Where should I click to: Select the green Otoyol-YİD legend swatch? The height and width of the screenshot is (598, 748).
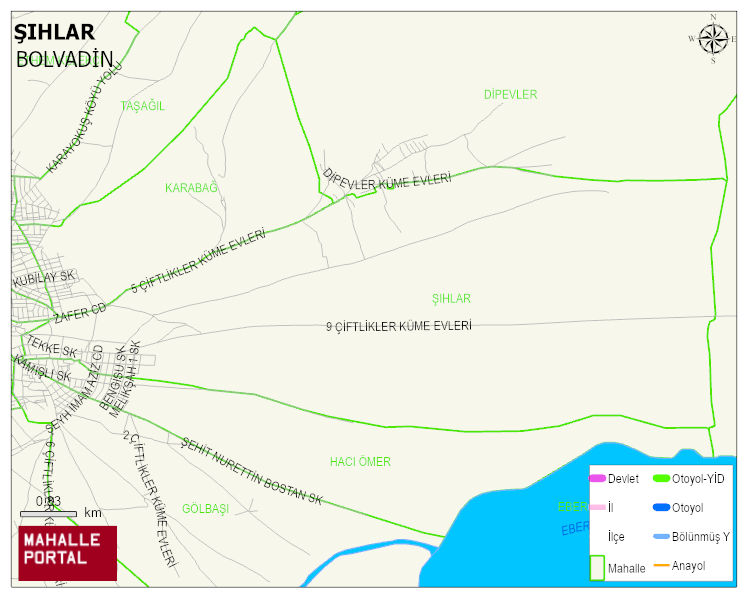[660, 479]
